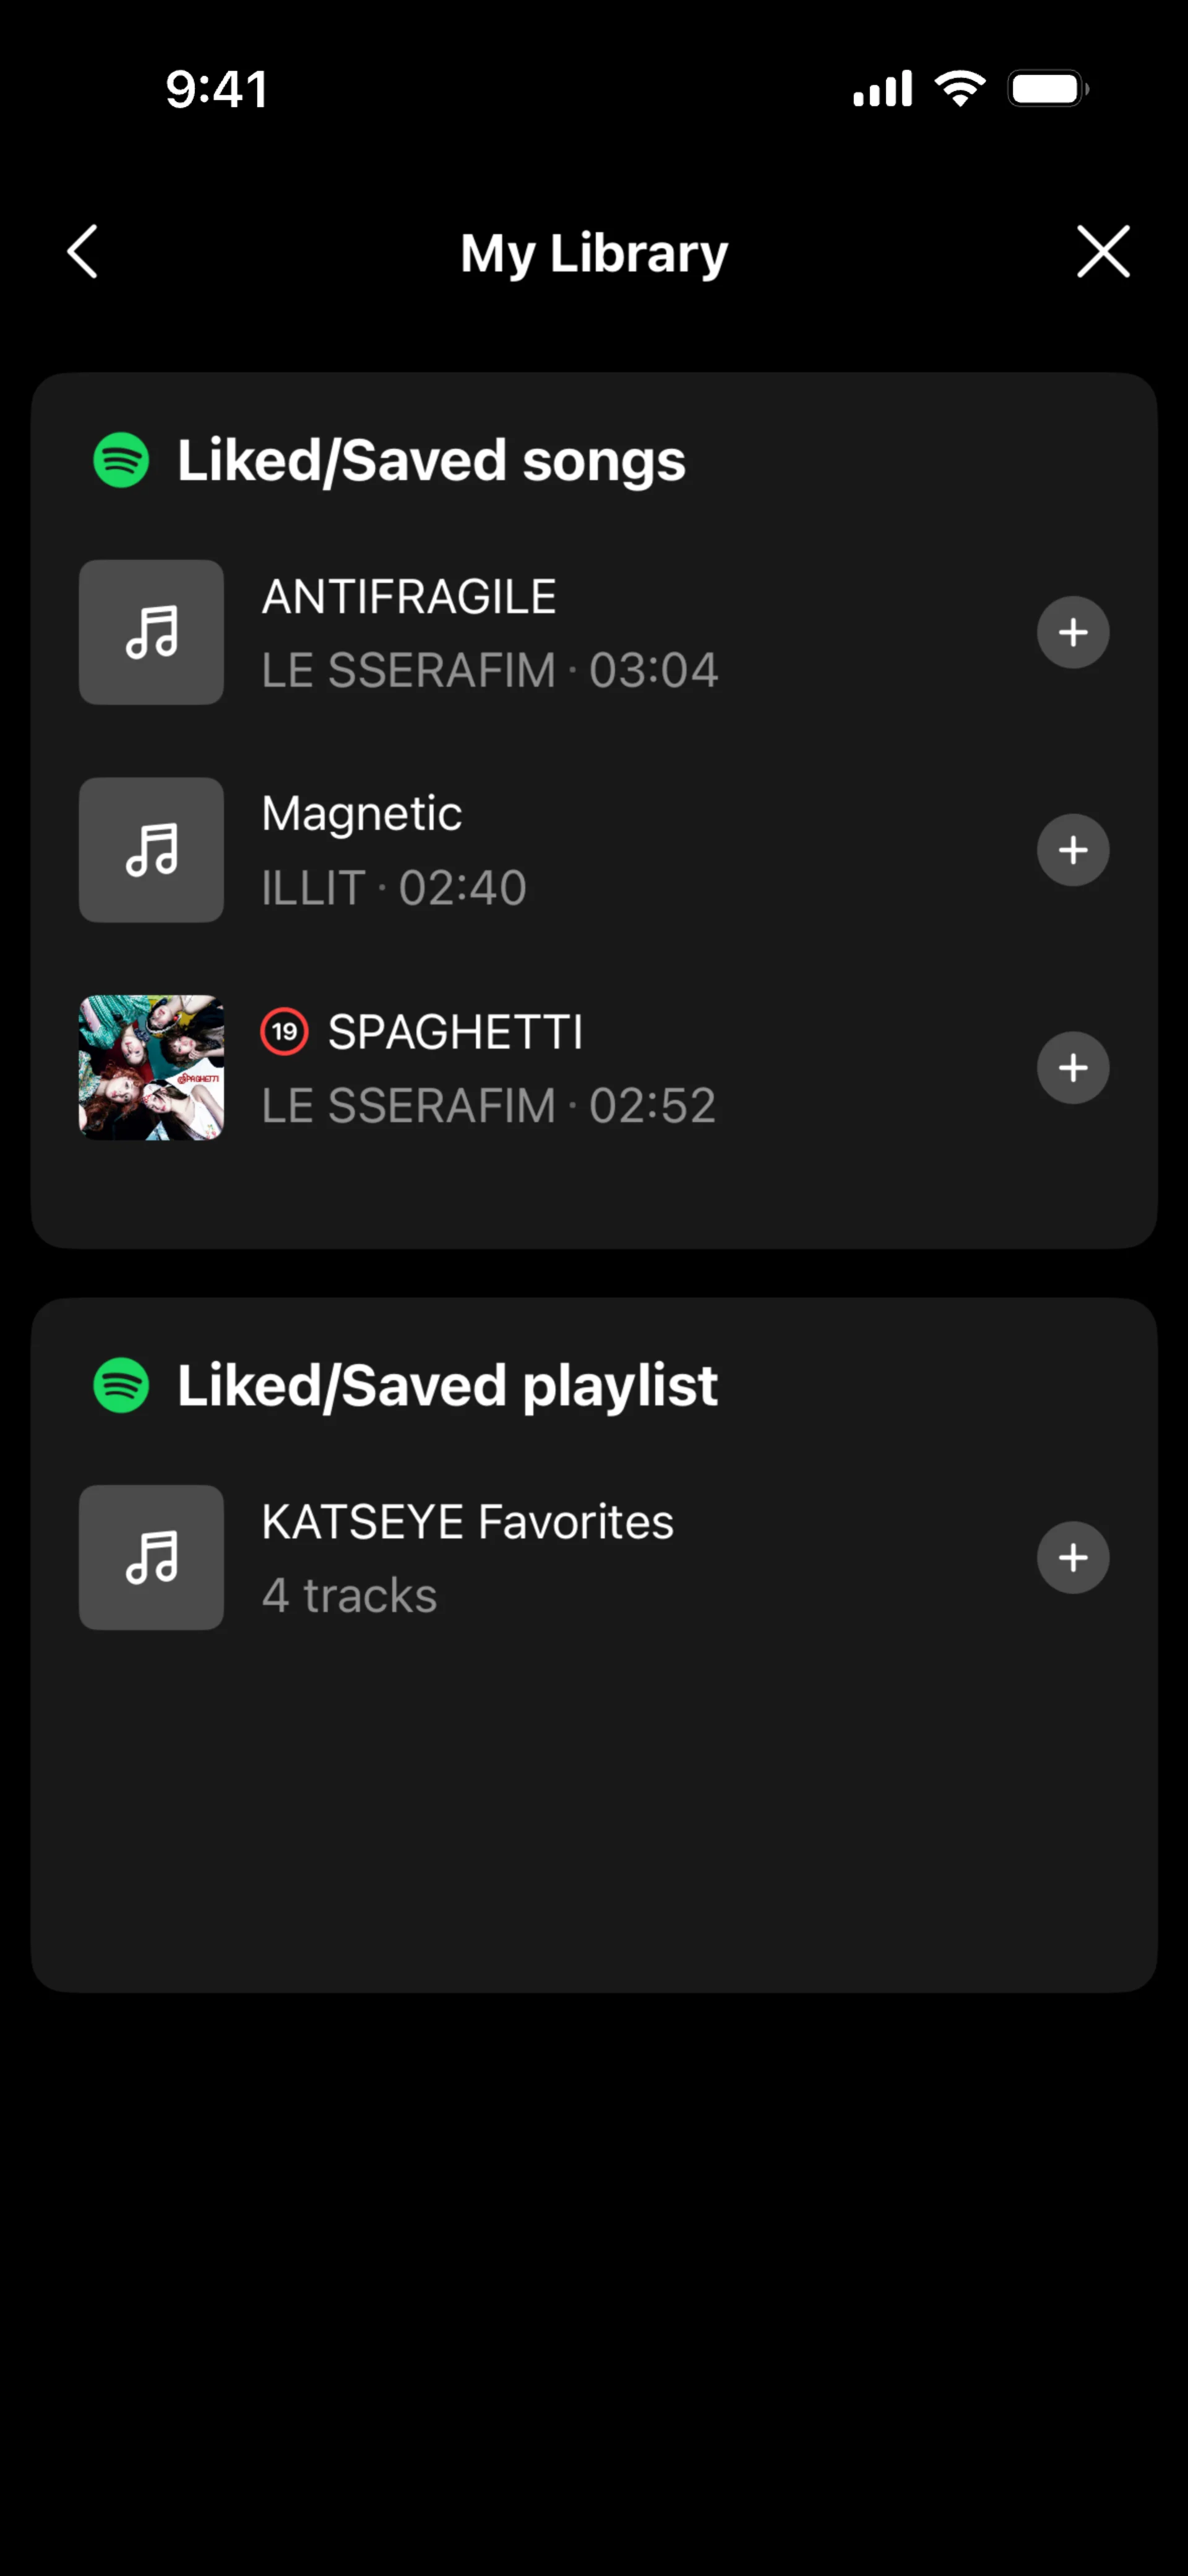Tap the Spotify logo beside Liked/Saved playlist
Screen dimensions: 1188x2576
(121, 1385)
